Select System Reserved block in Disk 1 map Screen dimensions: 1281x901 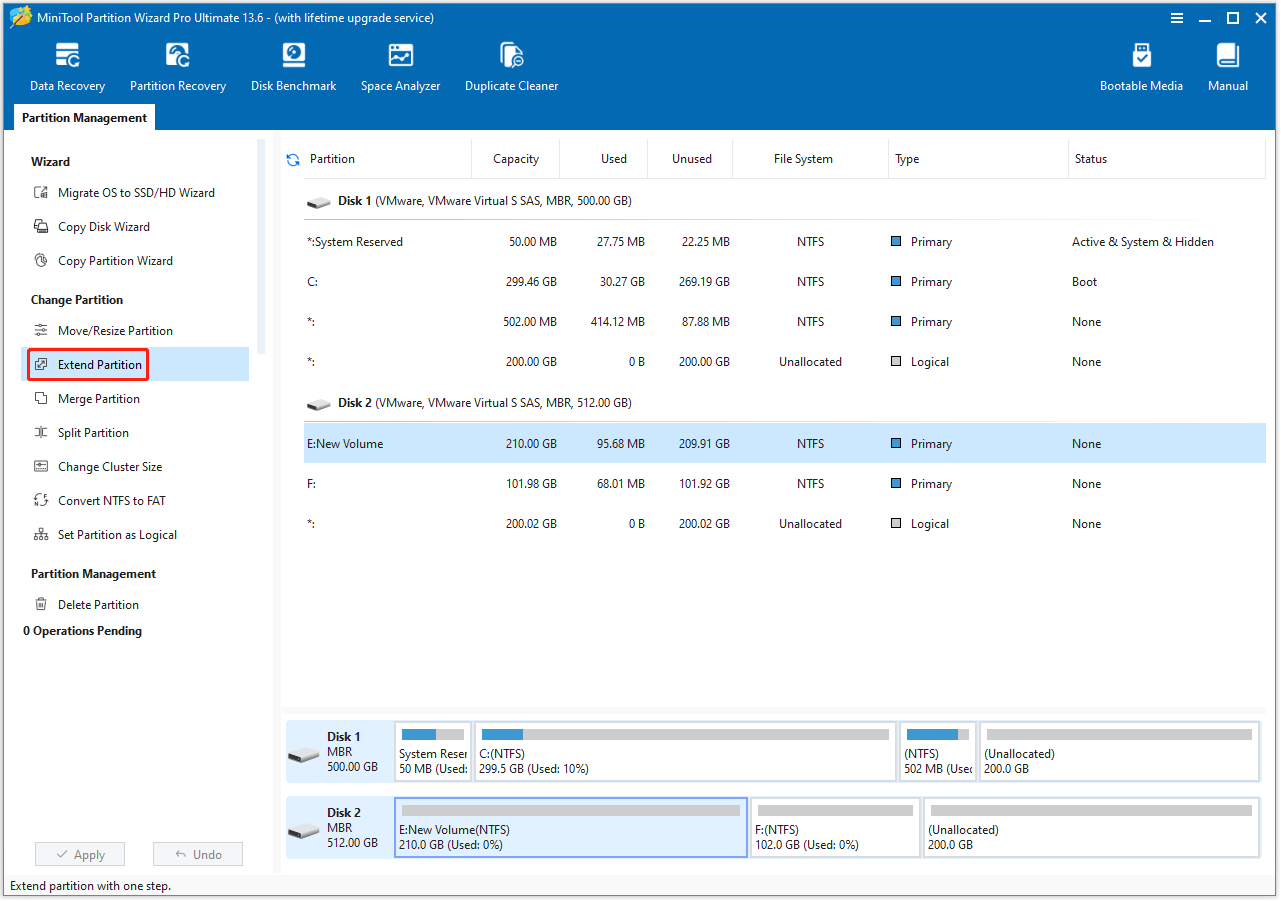pos(432,752)
